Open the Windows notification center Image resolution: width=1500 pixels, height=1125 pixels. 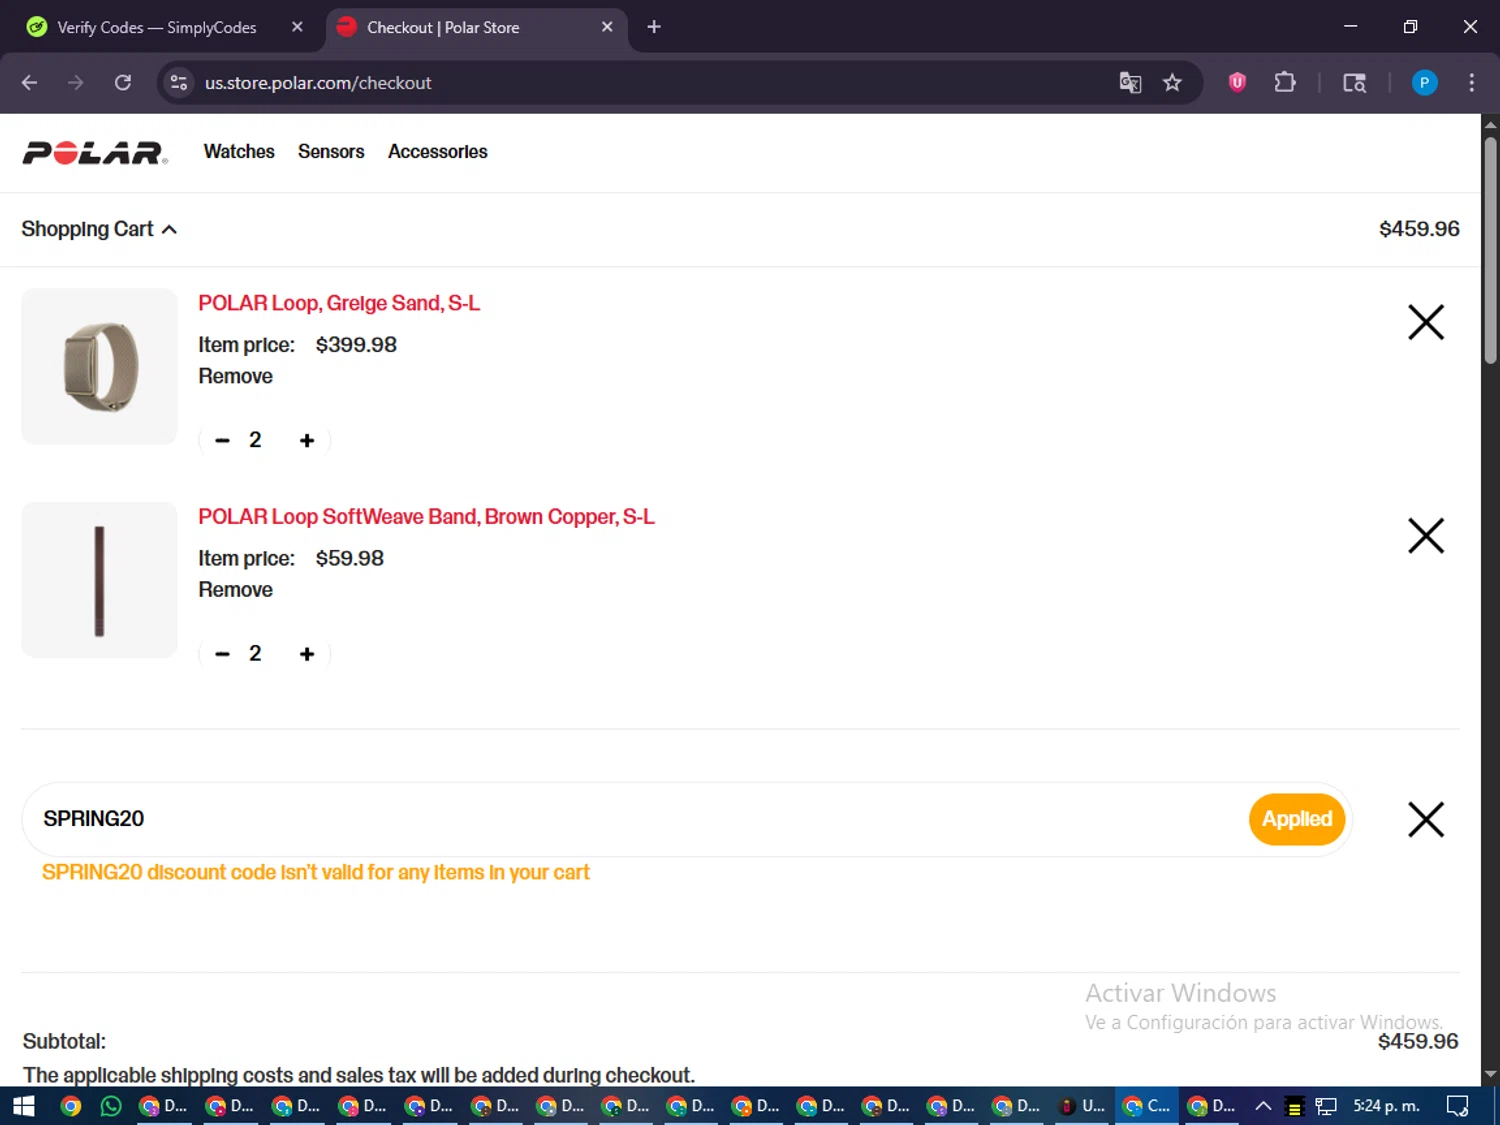point(1458,1106)
